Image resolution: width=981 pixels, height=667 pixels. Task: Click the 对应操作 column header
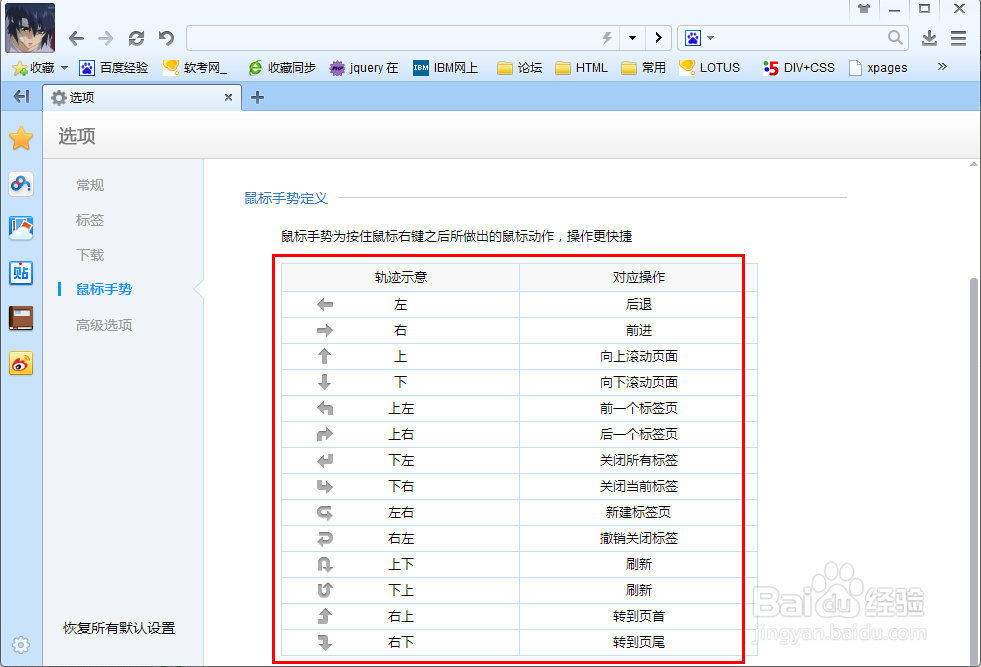[x=638, y=277]
